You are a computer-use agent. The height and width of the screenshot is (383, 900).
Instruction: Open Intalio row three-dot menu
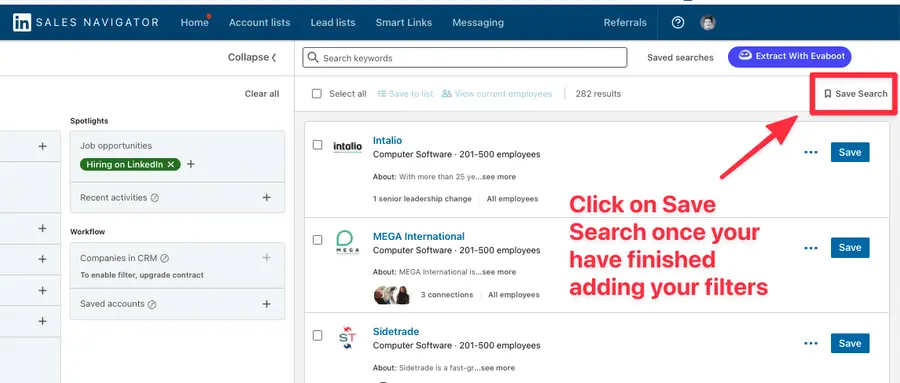810,152
